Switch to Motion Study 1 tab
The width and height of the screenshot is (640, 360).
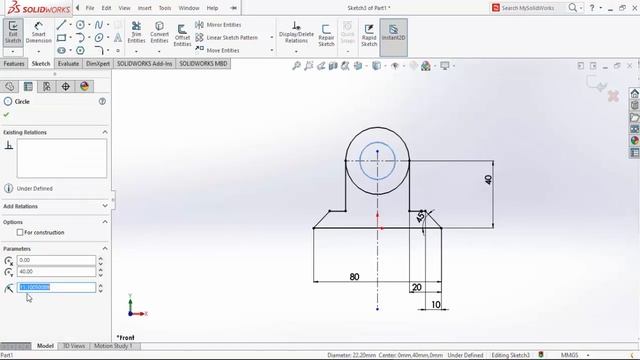(113, 346)
